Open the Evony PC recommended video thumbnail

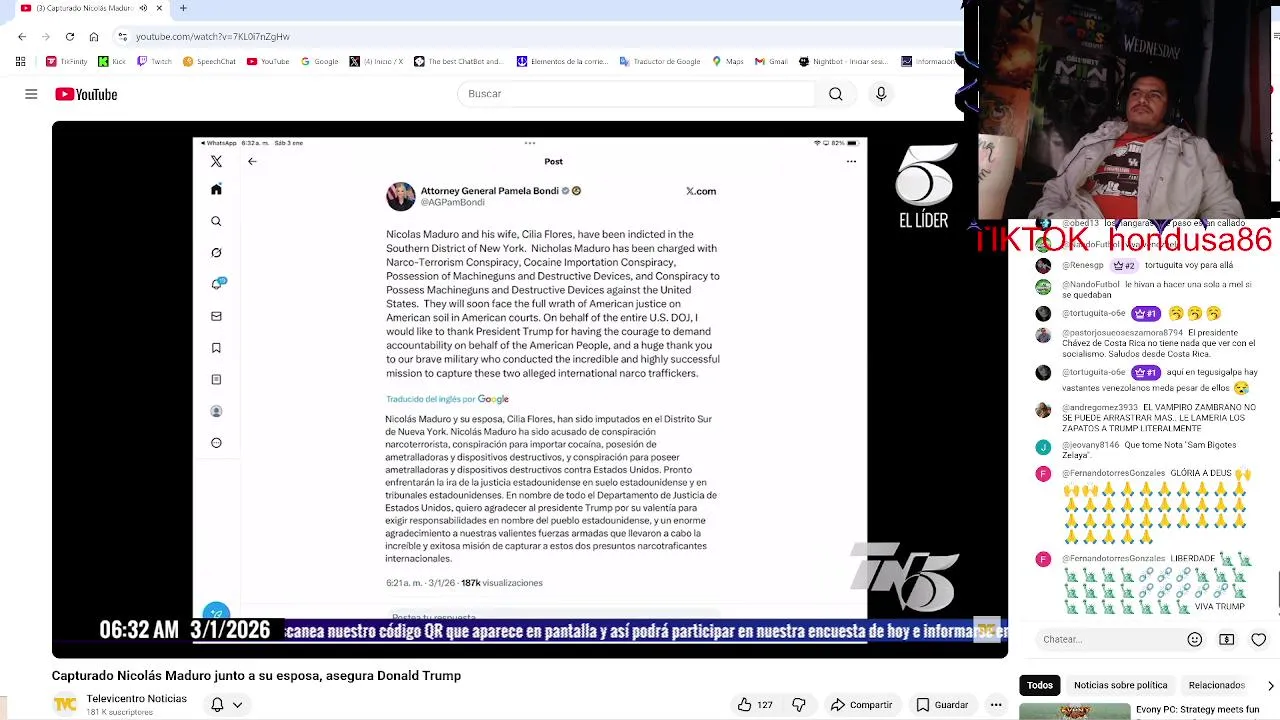click(1075, 712)
